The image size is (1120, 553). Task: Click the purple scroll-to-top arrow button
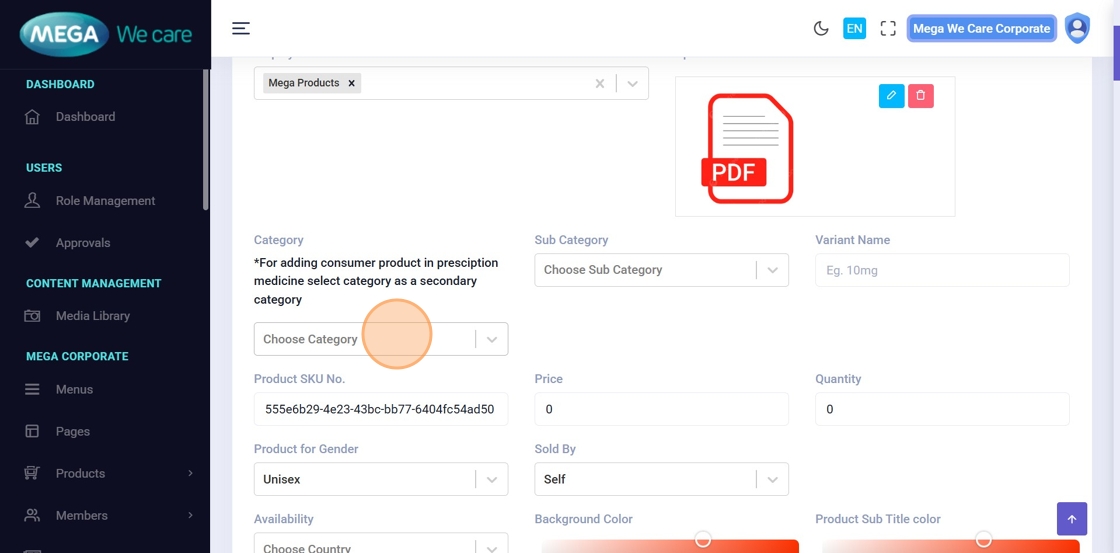point(1071,519)
